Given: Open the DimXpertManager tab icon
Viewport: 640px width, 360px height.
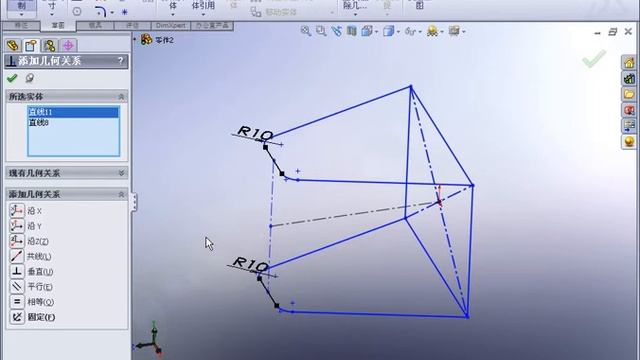Looking at the screenshot, I should 68,45.
